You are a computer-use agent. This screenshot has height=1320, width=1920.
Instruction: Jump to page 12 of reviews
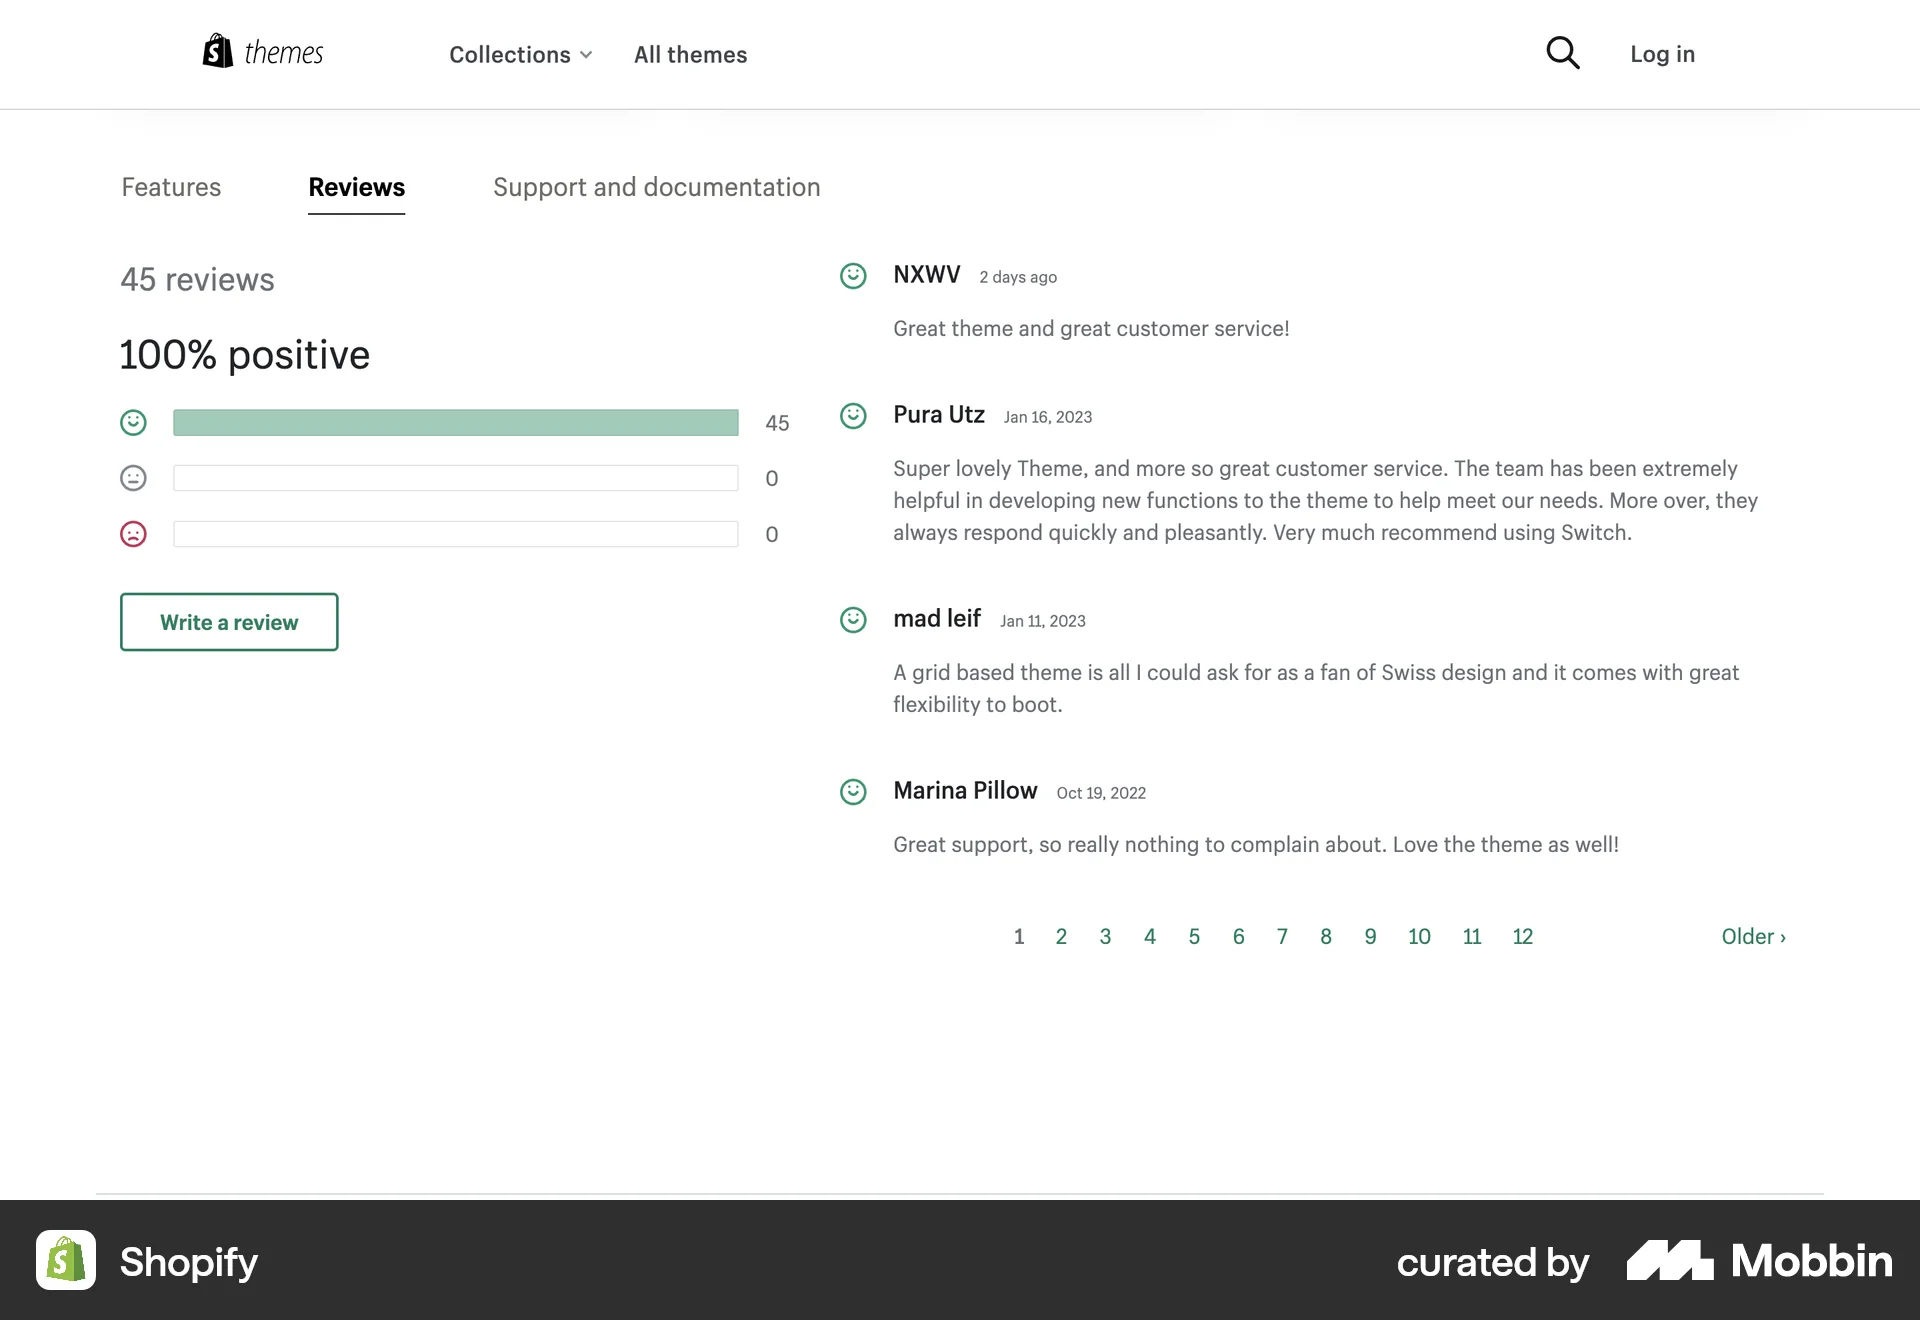click(x=1523, y=936)
